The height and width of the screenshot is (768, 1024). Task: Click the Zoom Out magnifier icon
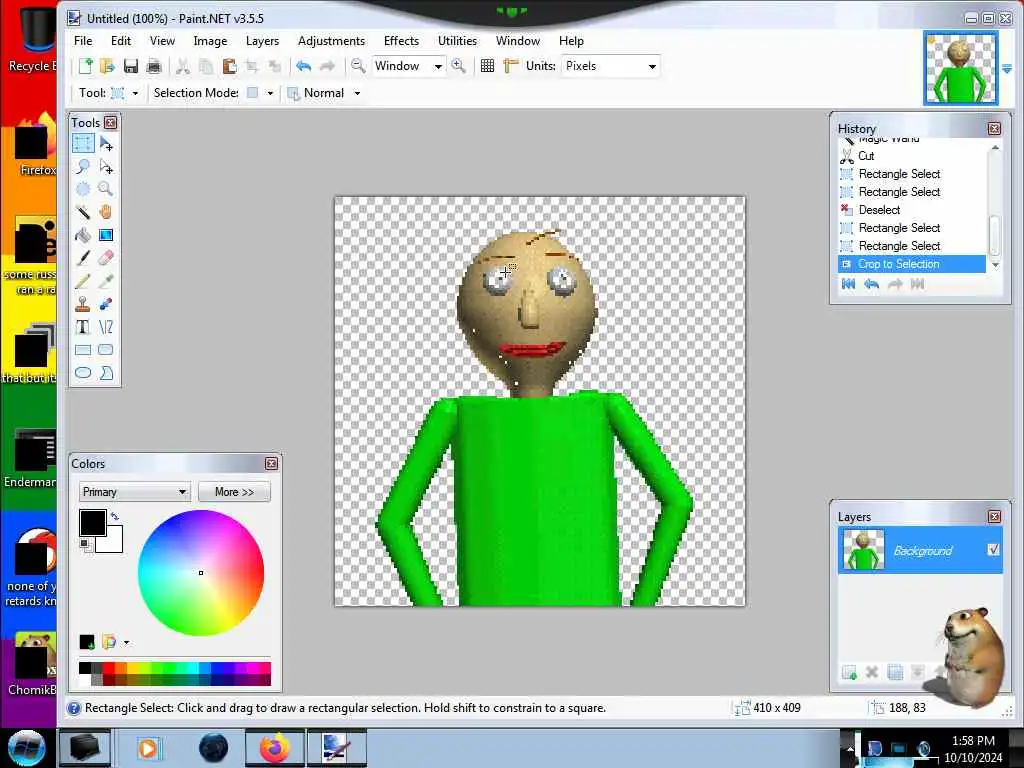point(358,66)
